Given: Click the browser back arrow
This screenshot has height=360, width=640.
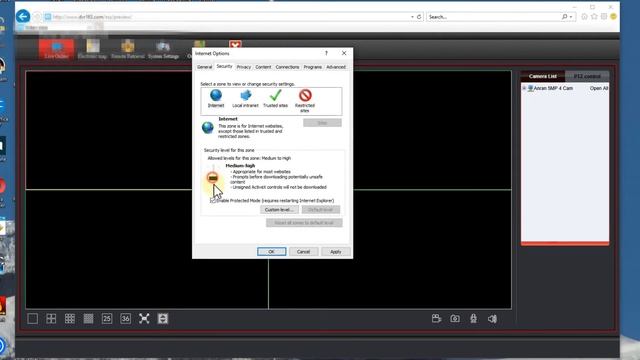Looking at the screenshot, I should coord(23,16).
